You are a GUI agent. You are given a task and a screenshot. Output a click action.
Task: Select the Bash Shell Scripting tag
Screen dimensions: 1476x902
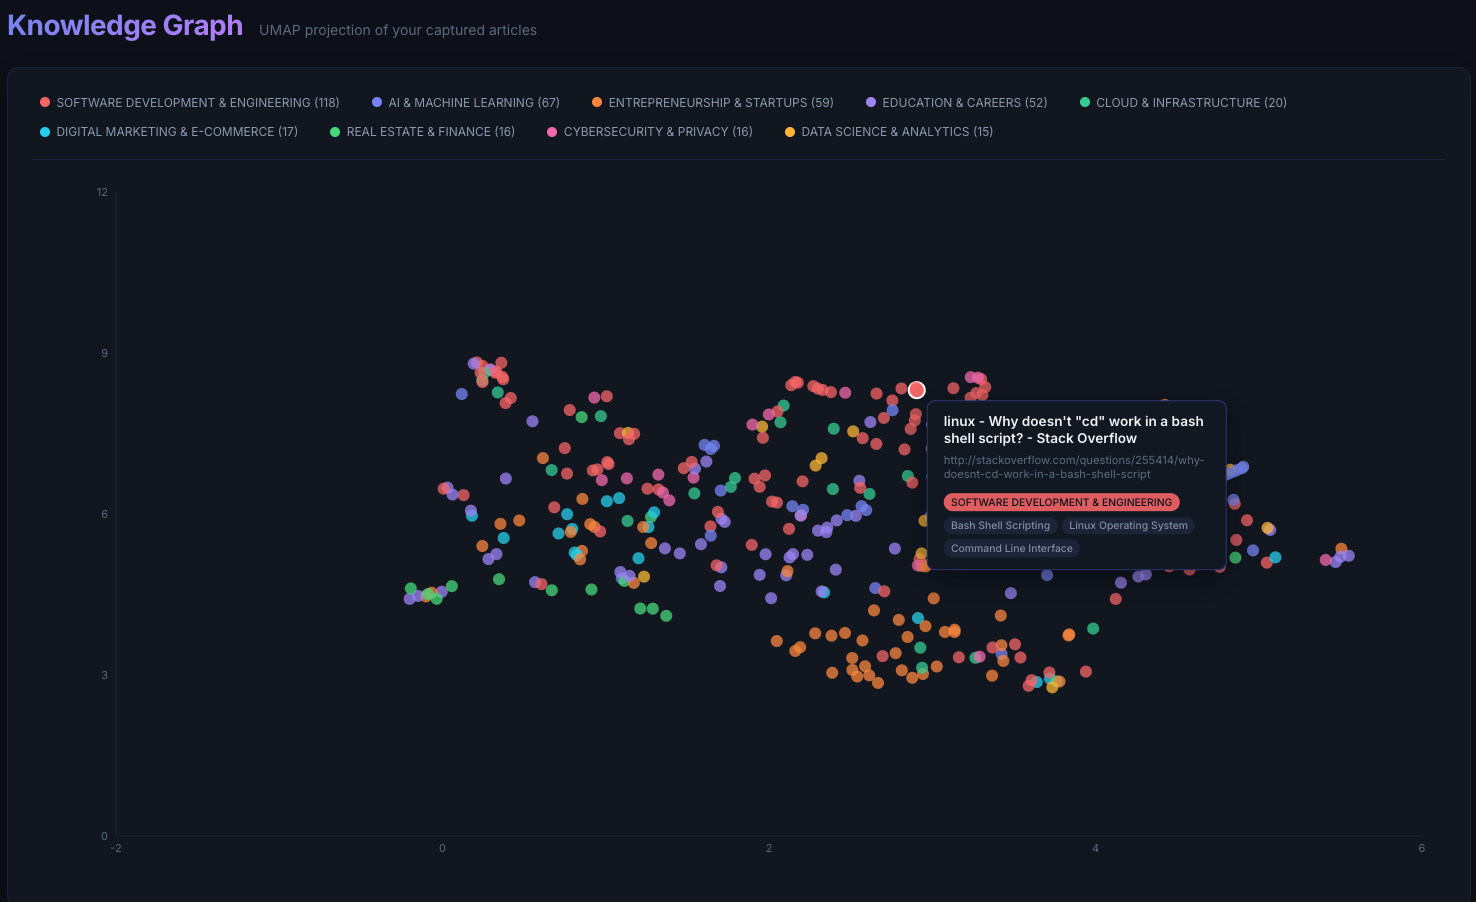(x=1000, y=525)
